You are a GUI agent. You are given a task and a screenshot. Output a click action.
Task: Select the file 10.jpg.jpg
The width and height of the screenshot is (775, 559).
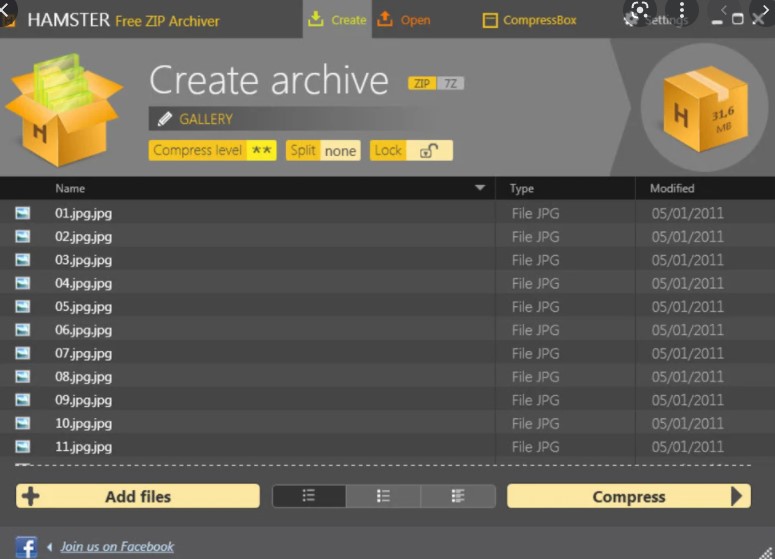83,424
